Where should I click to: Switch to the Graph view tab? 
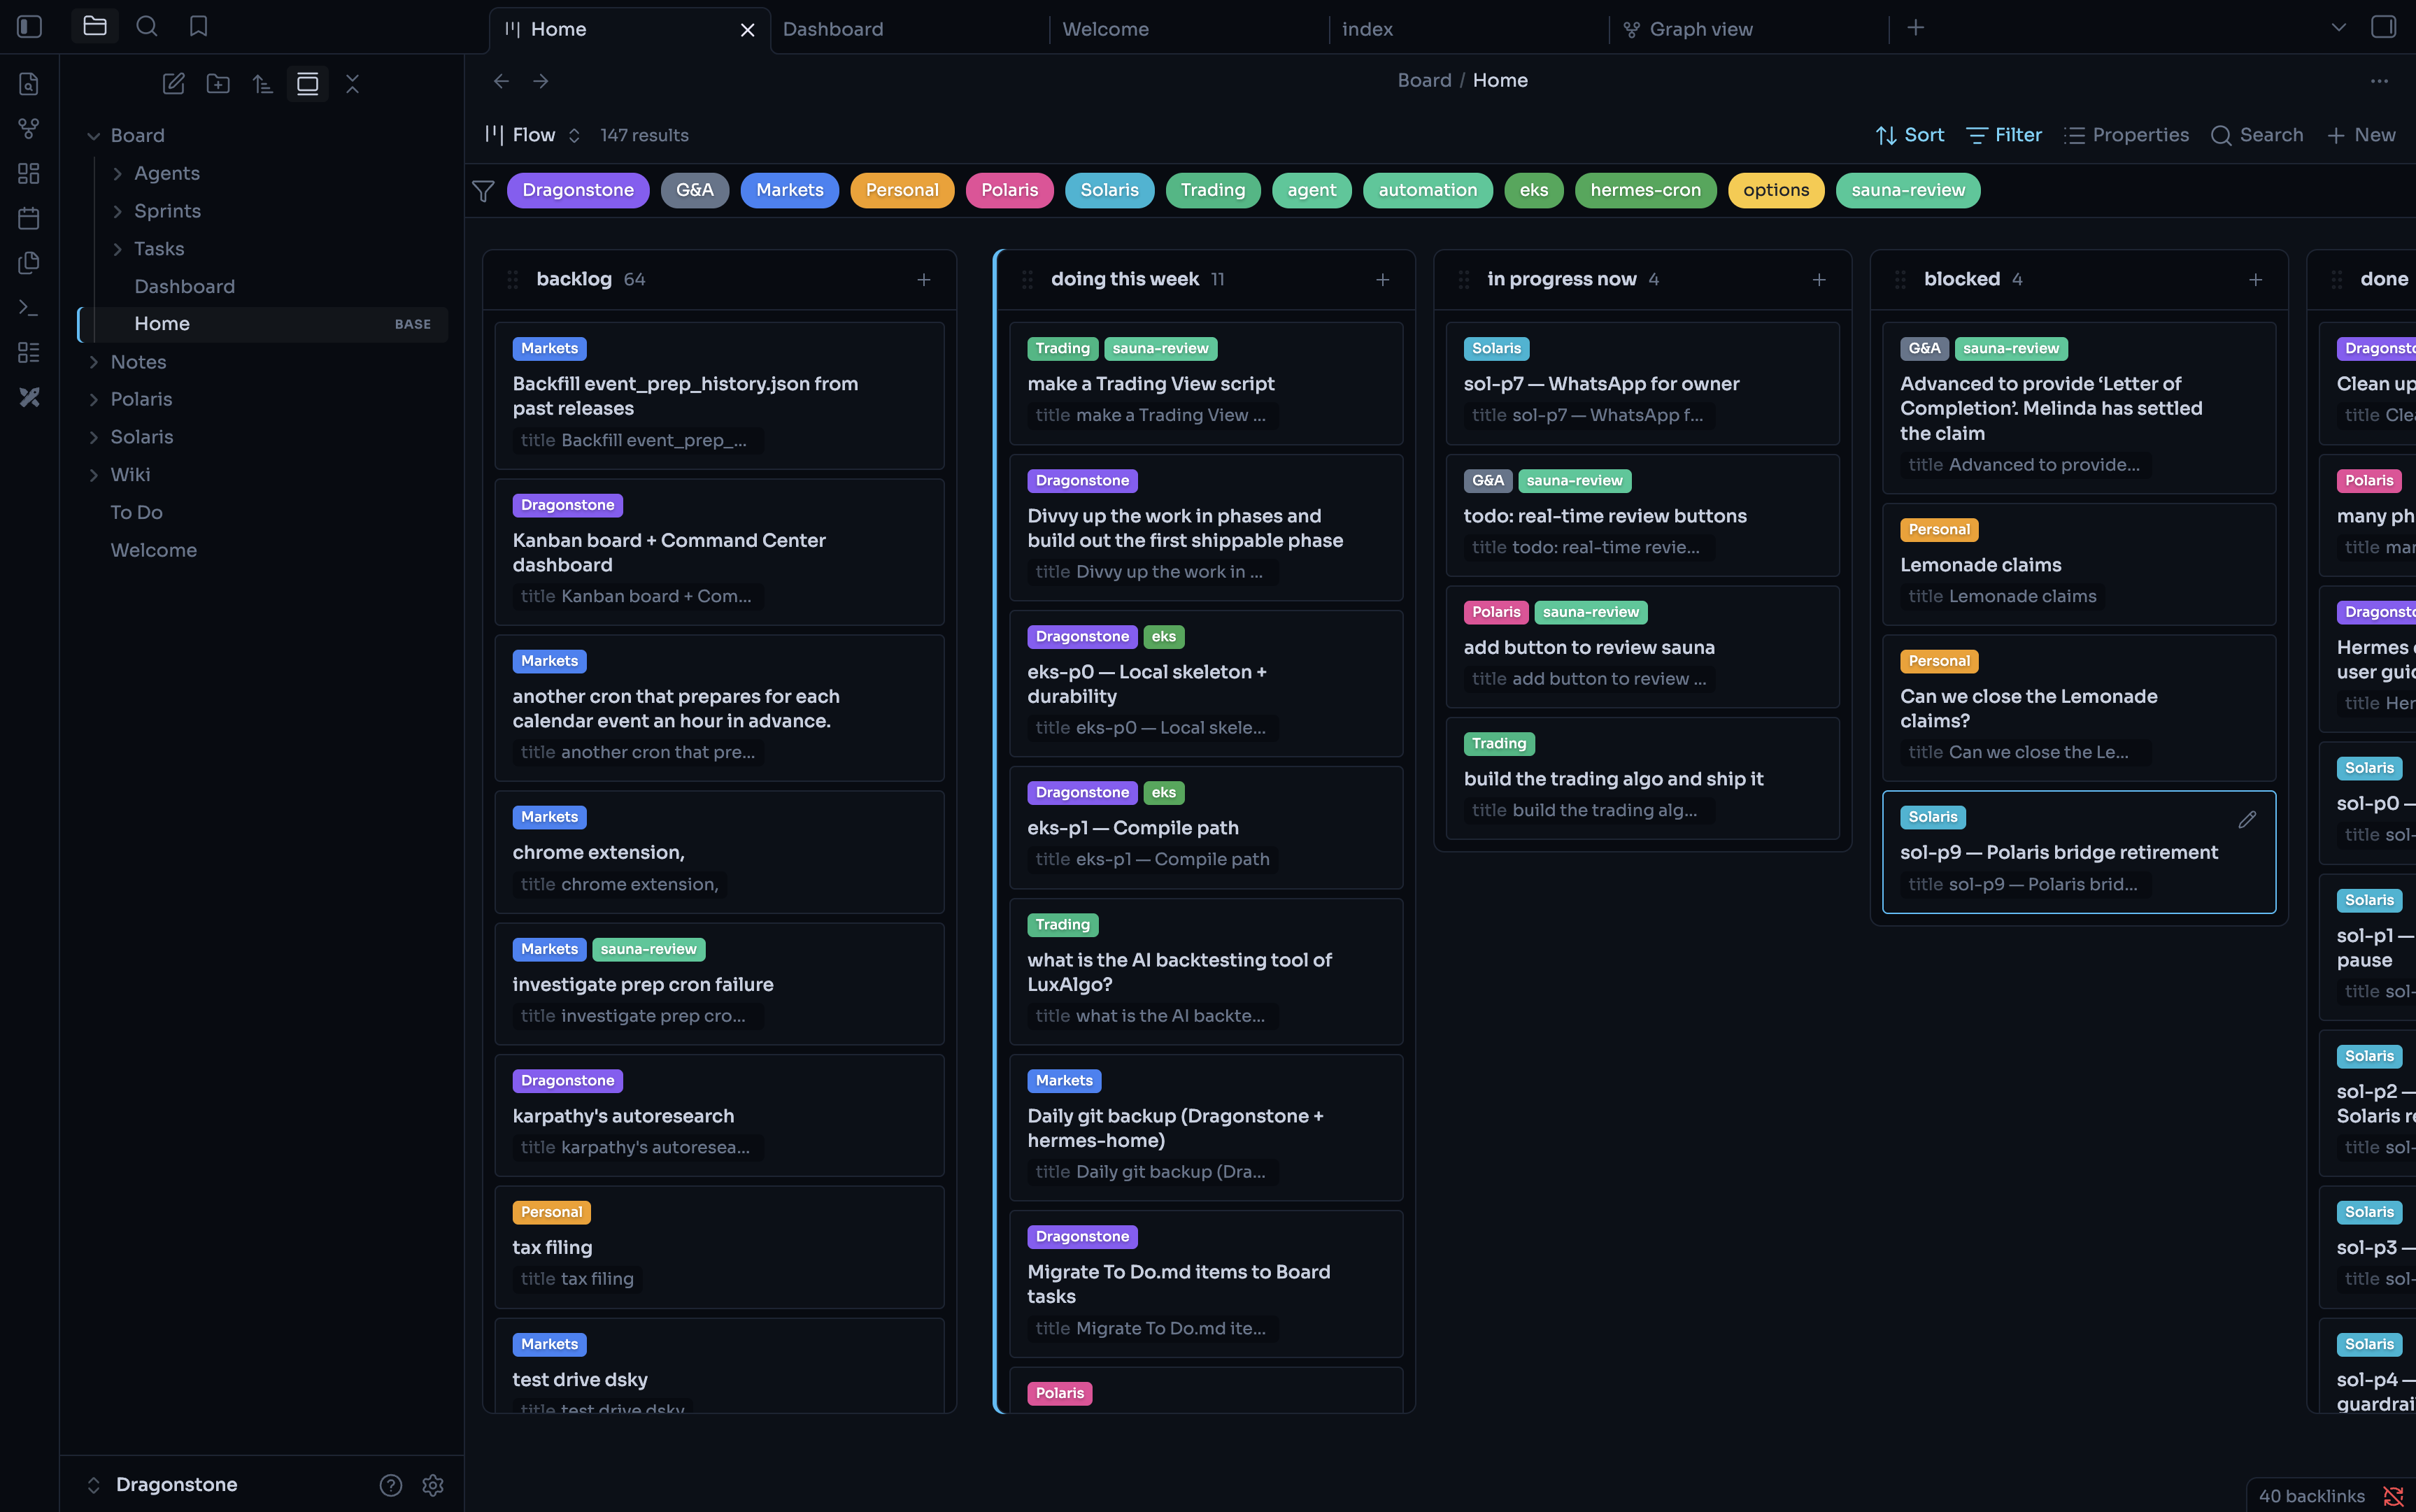(x=1749, y=30)
